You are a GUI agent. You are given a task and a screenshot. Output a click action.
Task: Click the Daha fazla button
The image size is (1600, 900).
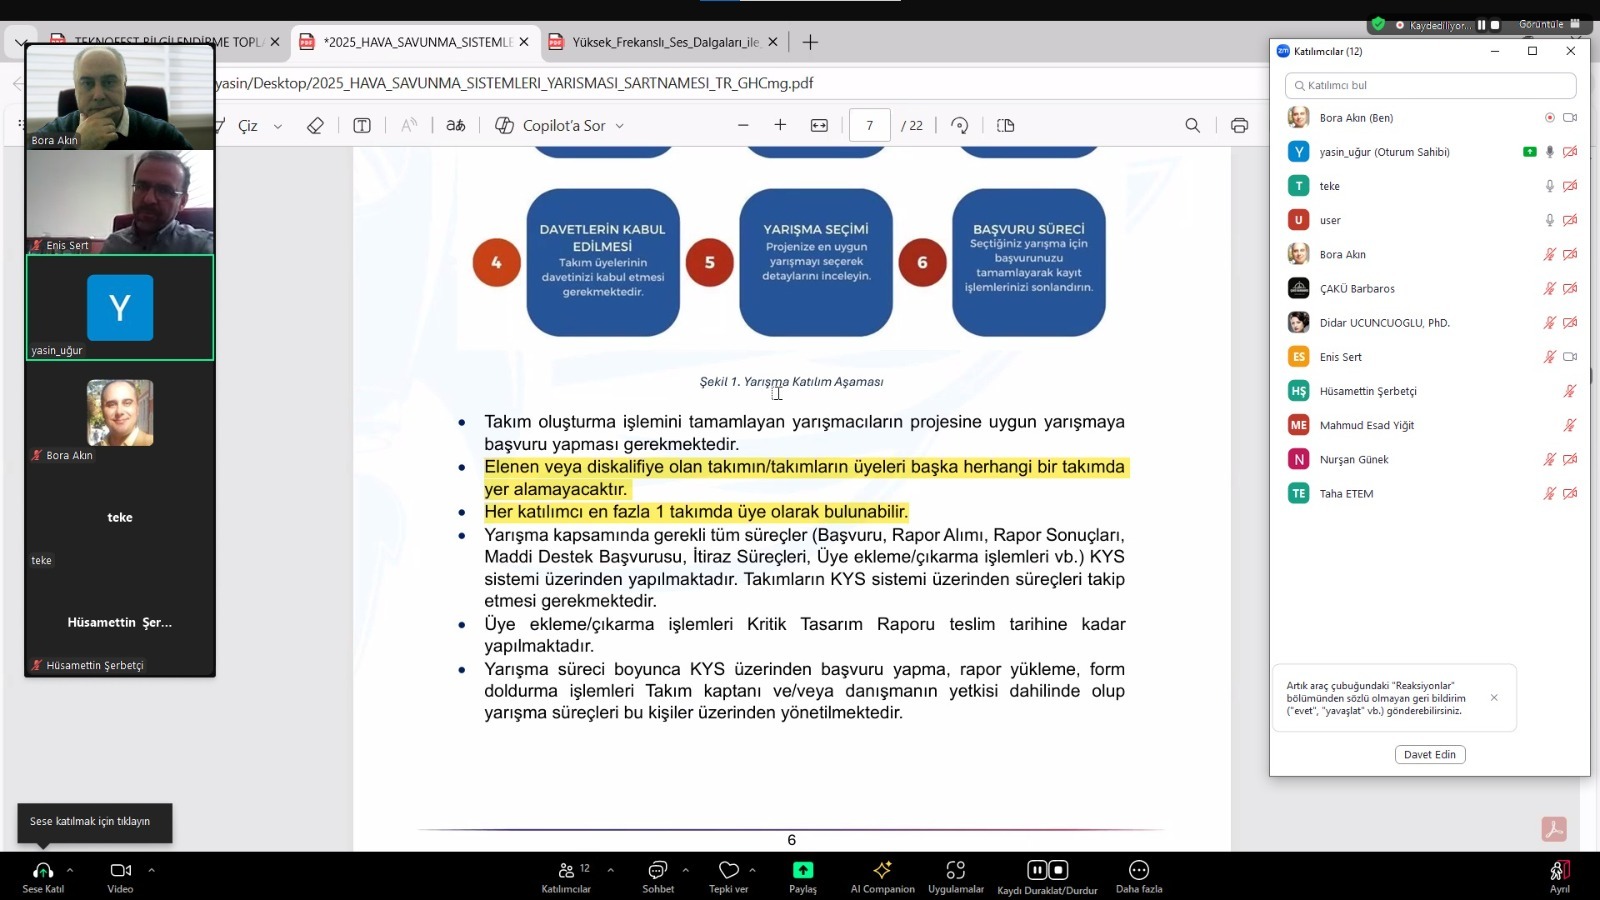pos(1138,875)
